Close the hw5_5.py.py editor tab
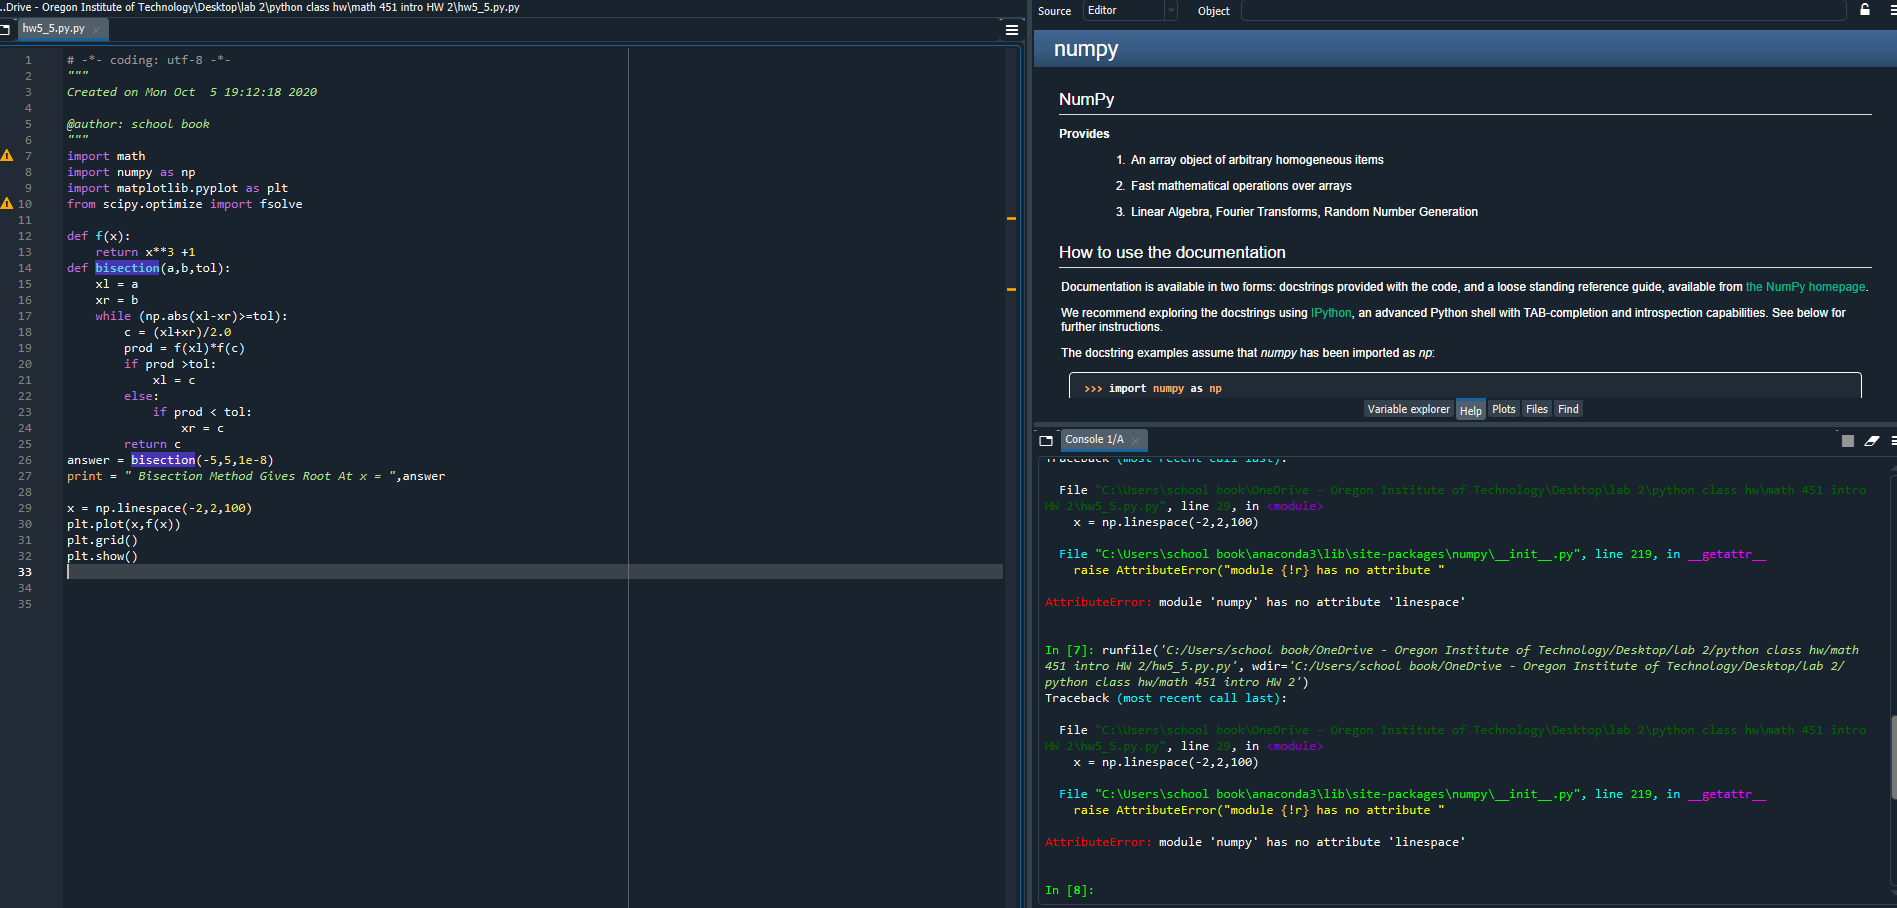The image size is (1897, 908). [96, 30]
